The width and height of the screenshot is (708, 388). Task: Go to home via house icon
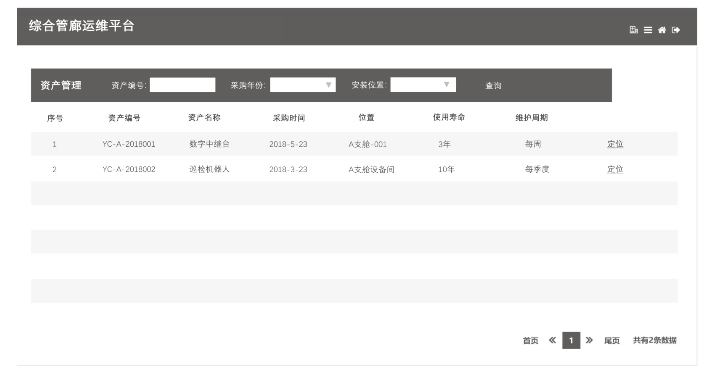click(661, 30)
